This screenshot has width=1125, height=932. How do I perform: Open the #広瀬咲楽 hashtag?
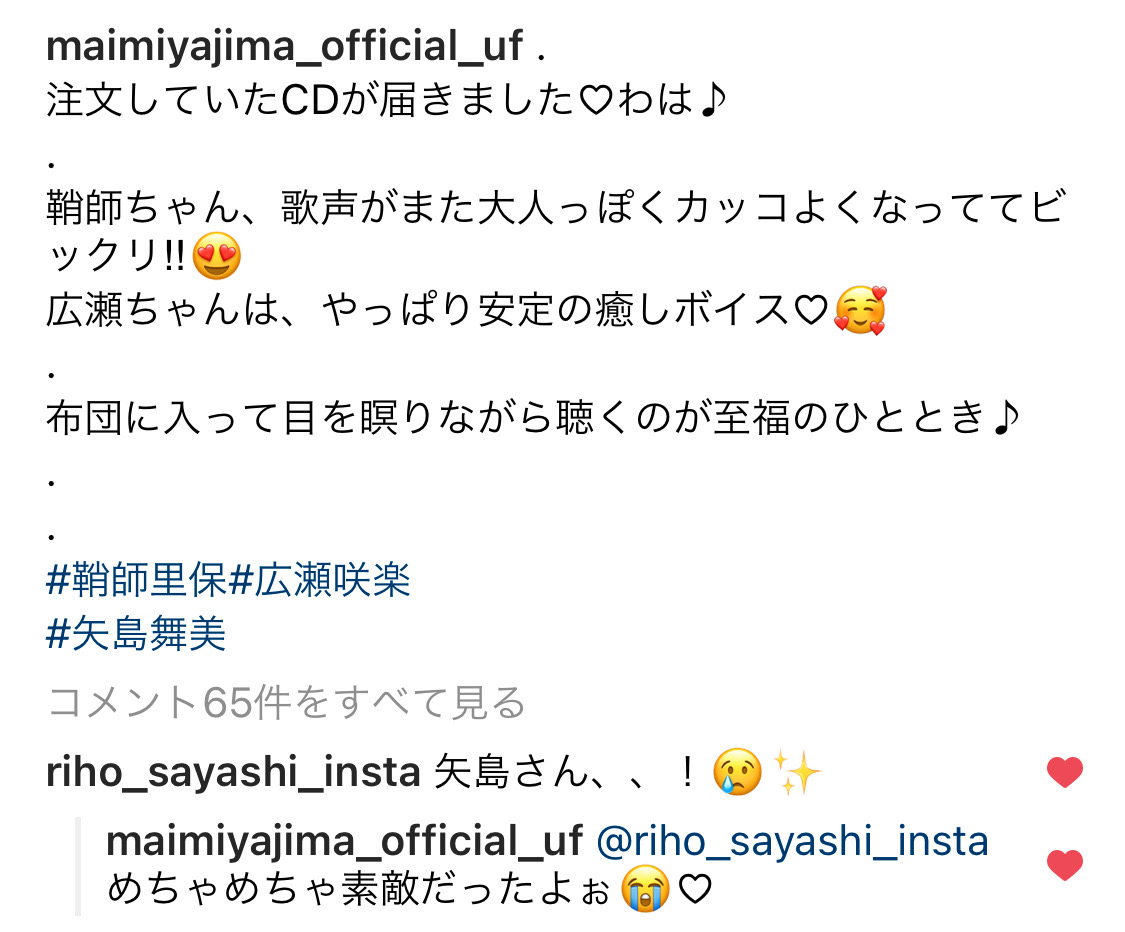point(320,580)
